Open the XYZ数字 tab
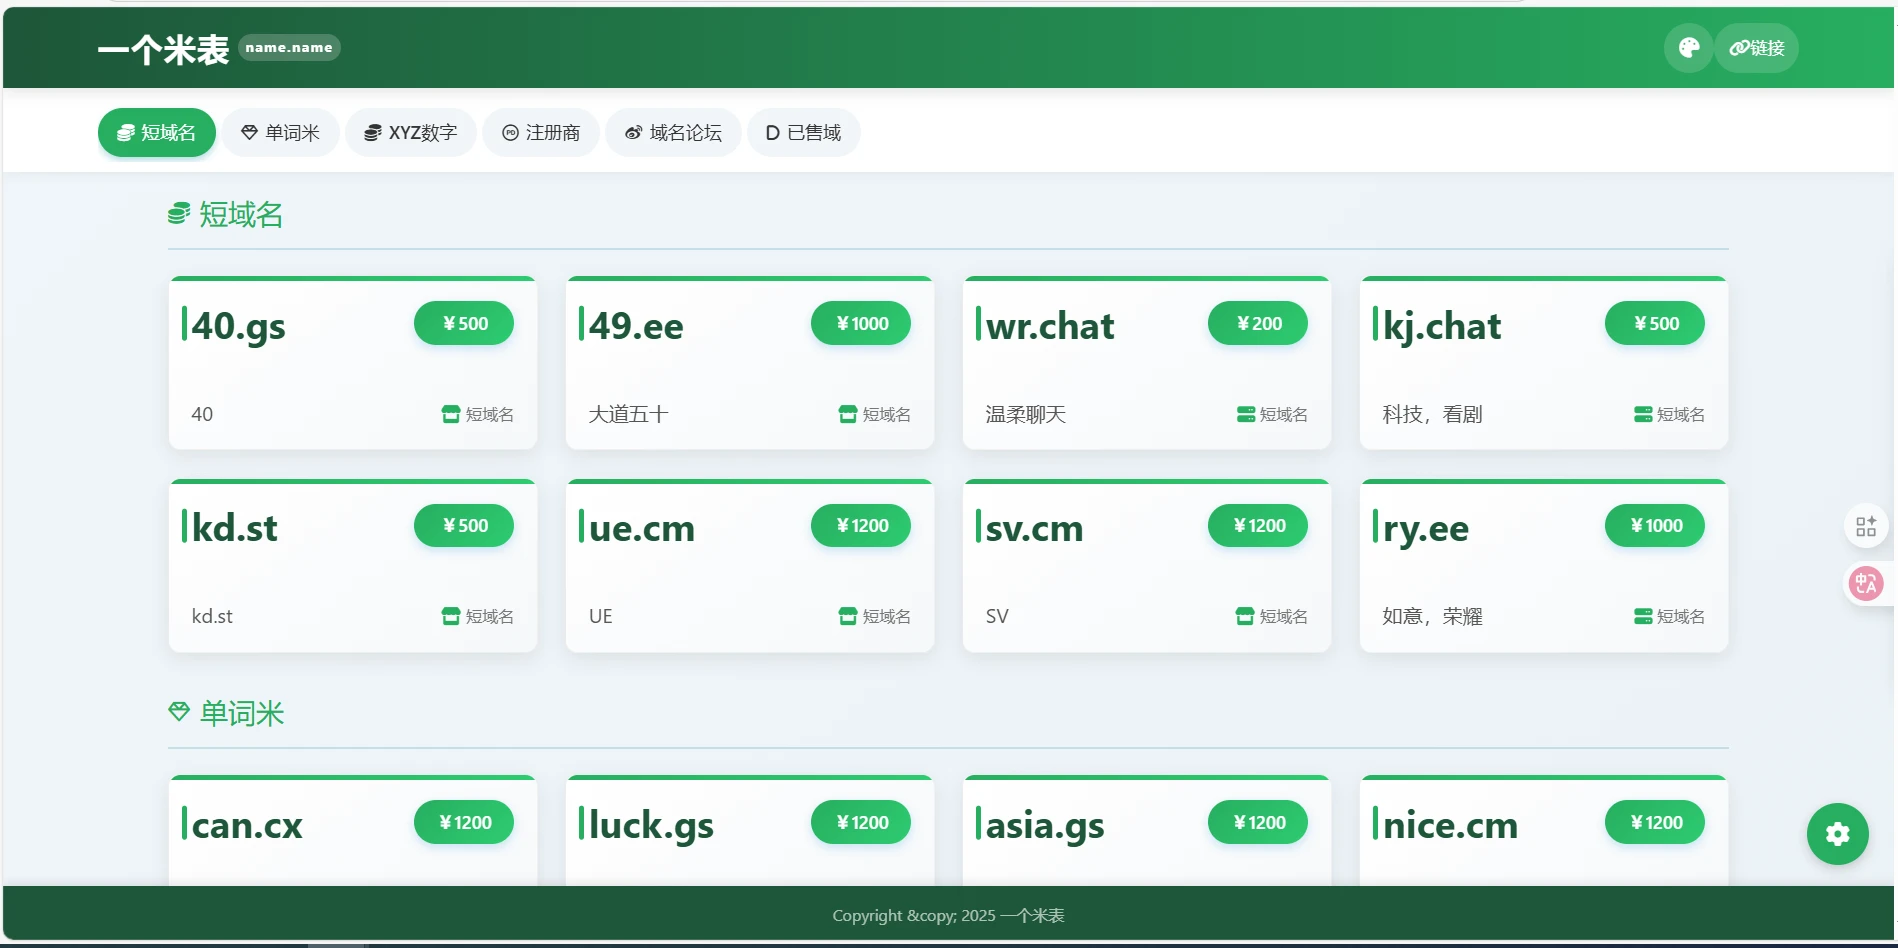 pyautogui.click(x=410, y=133)
